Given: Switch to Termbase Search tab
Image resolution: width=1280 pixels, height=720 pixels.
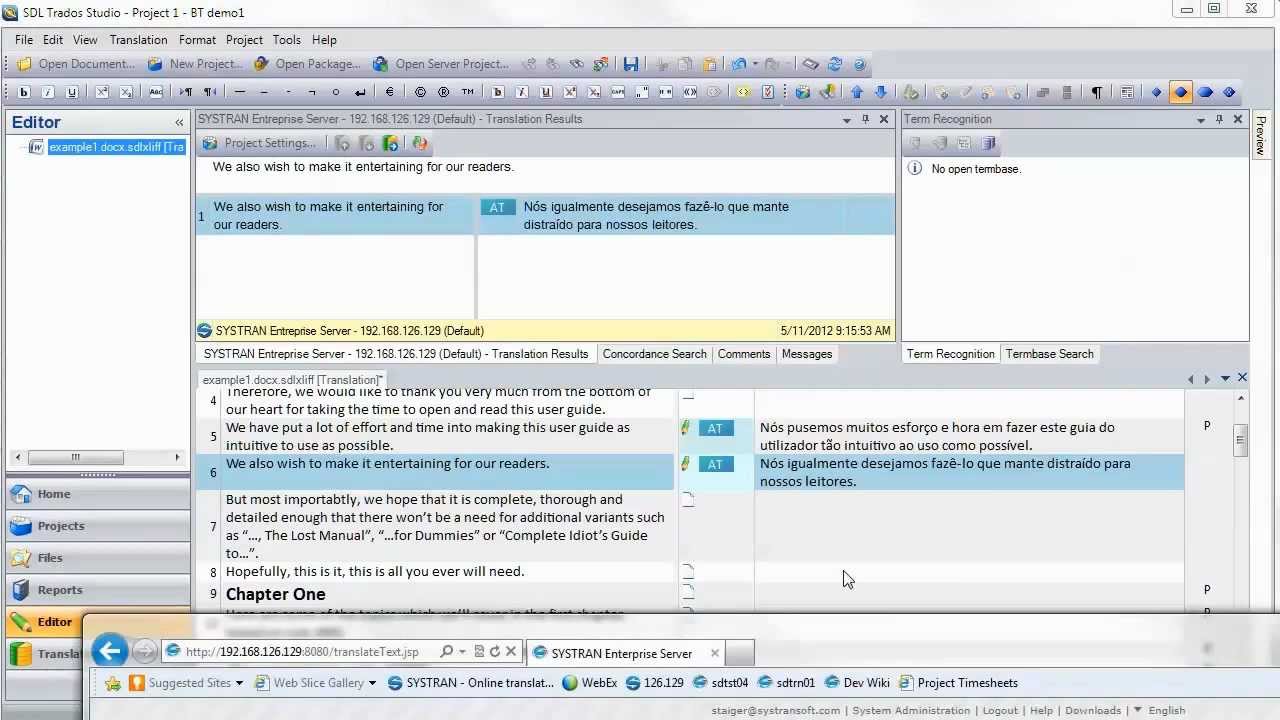Looking at the screenshot, I should coord(1049,354).
